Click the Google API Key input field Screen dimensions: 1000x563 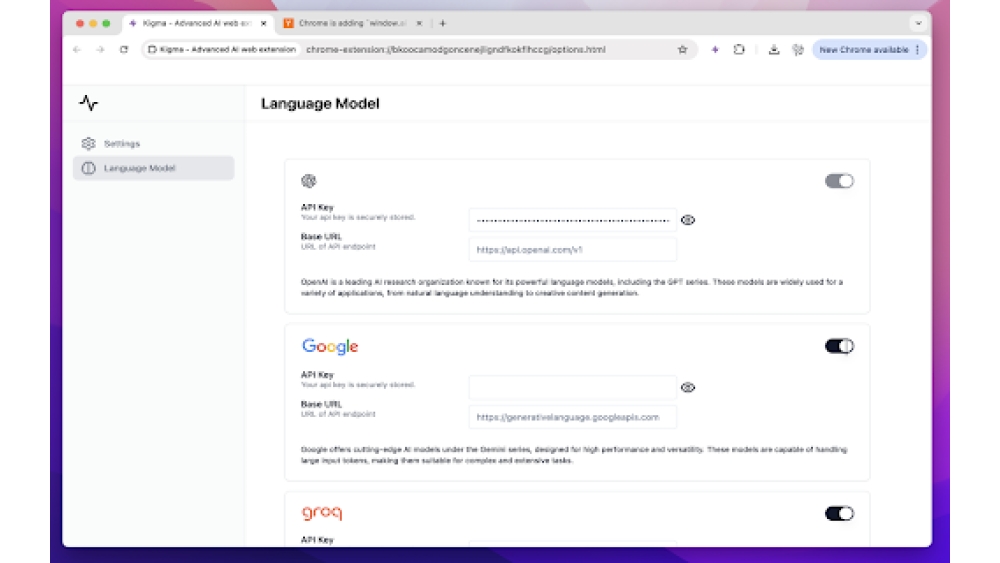click(573, 388)
